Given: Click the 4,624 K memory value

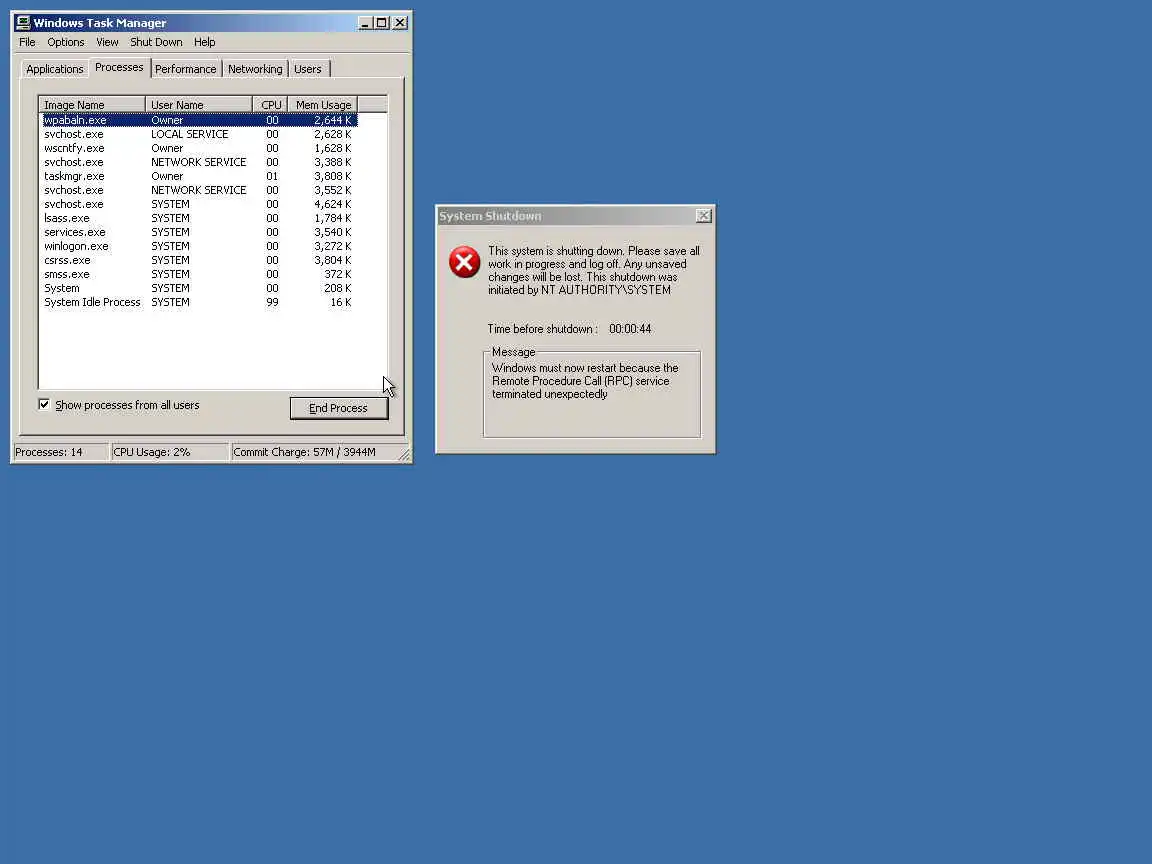Looking at the screenshot, I should pos(333,204).
